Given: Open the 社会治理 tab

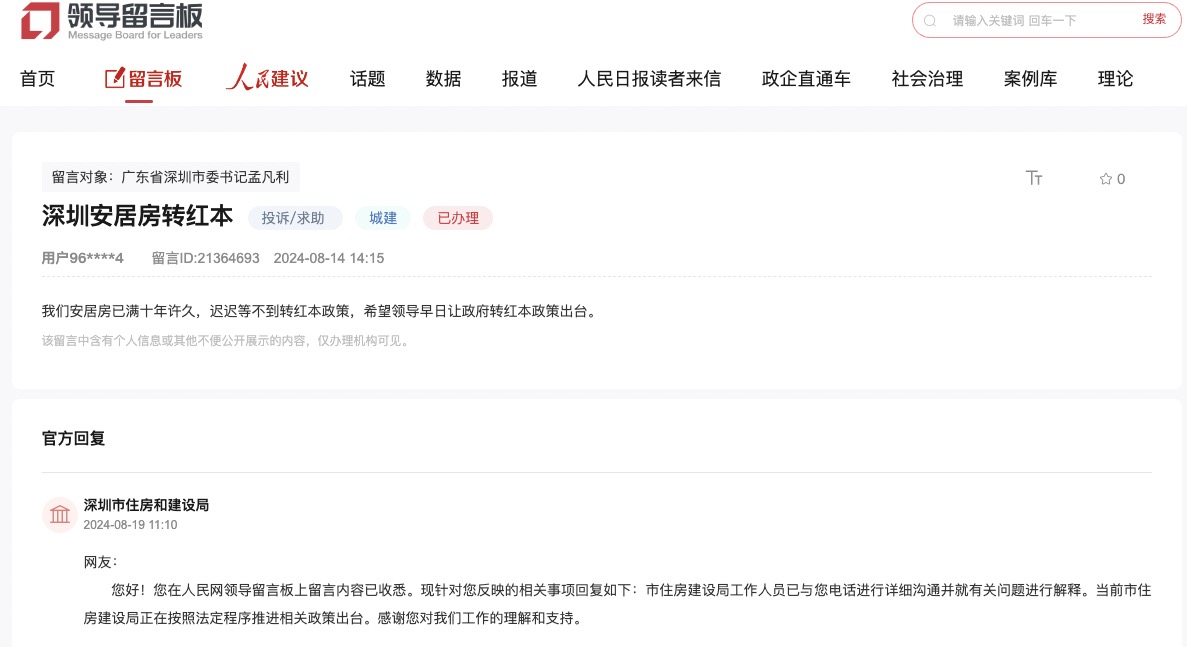Looking at the screenshot, I should (927, 79).
